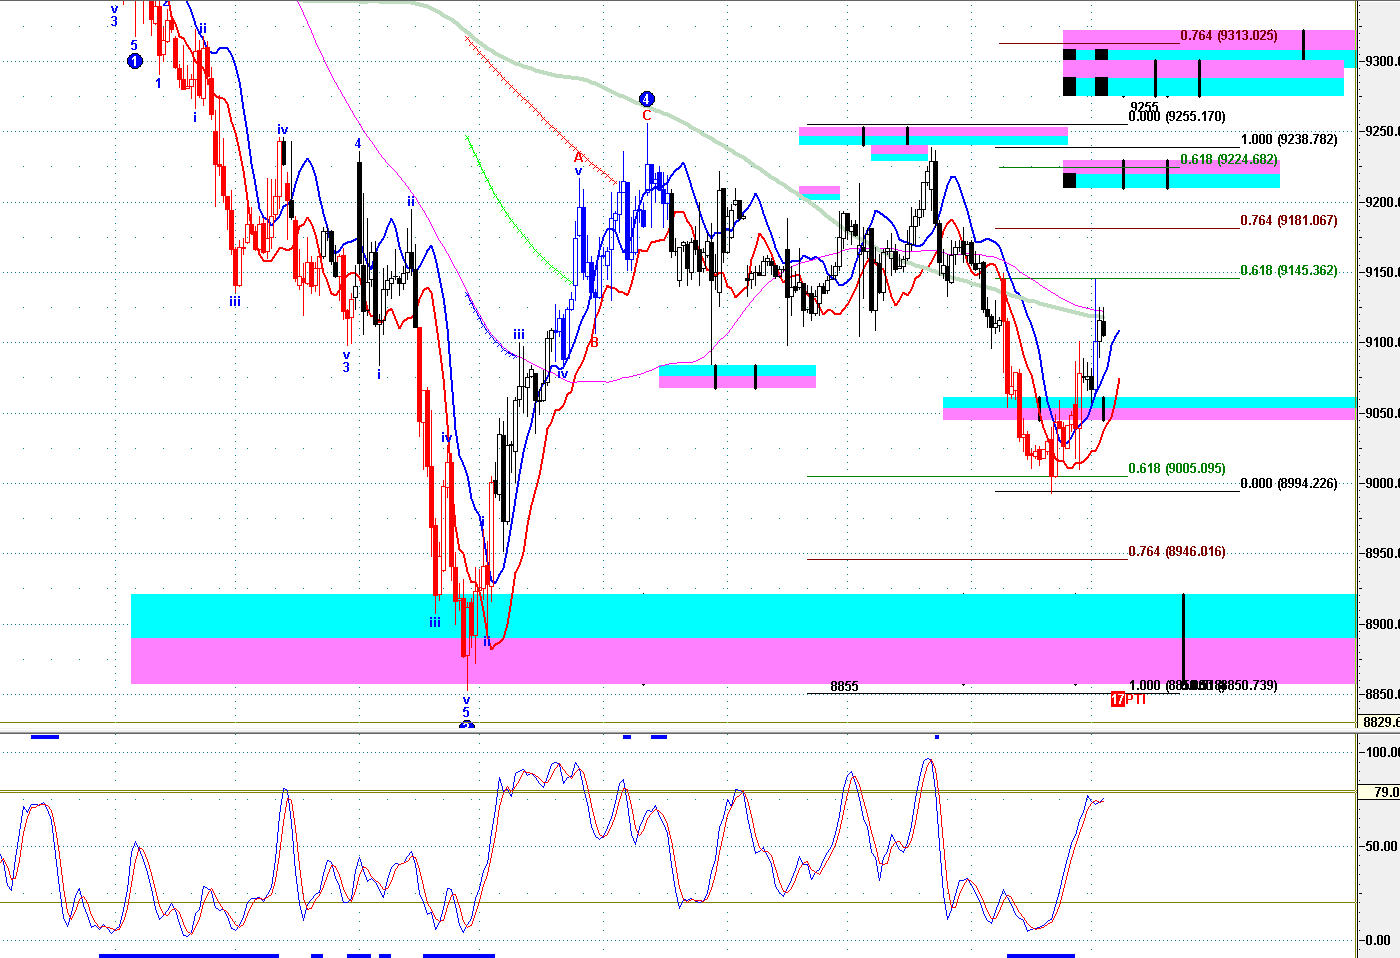This screenshot has width=1400, height=958.
Task: Click the 0.000 (8994.226) level label
Action: click(1288, 484)
